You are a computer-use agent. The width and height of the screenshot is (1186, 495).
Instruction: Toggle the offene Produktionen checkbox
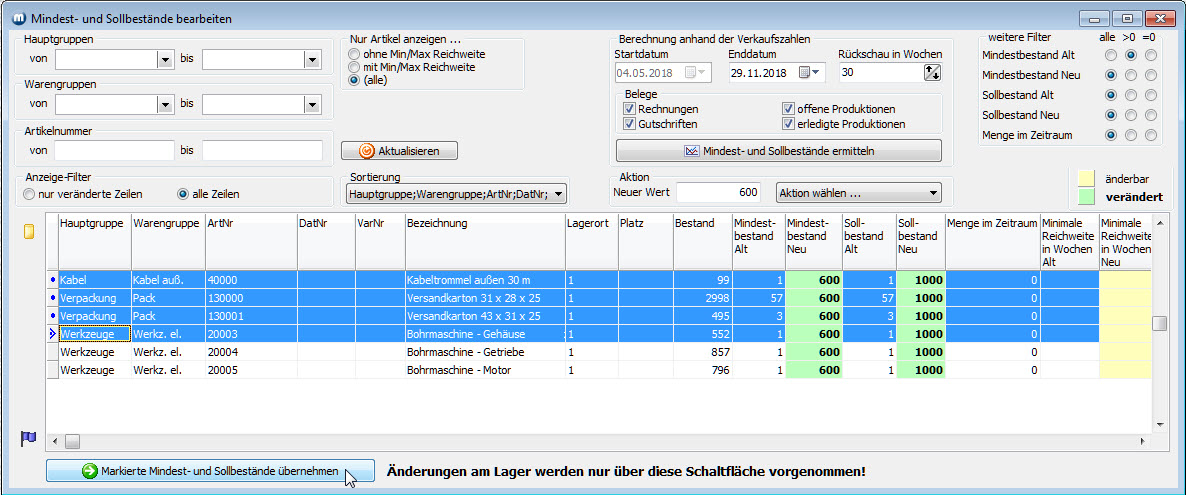tap(788, 109)
